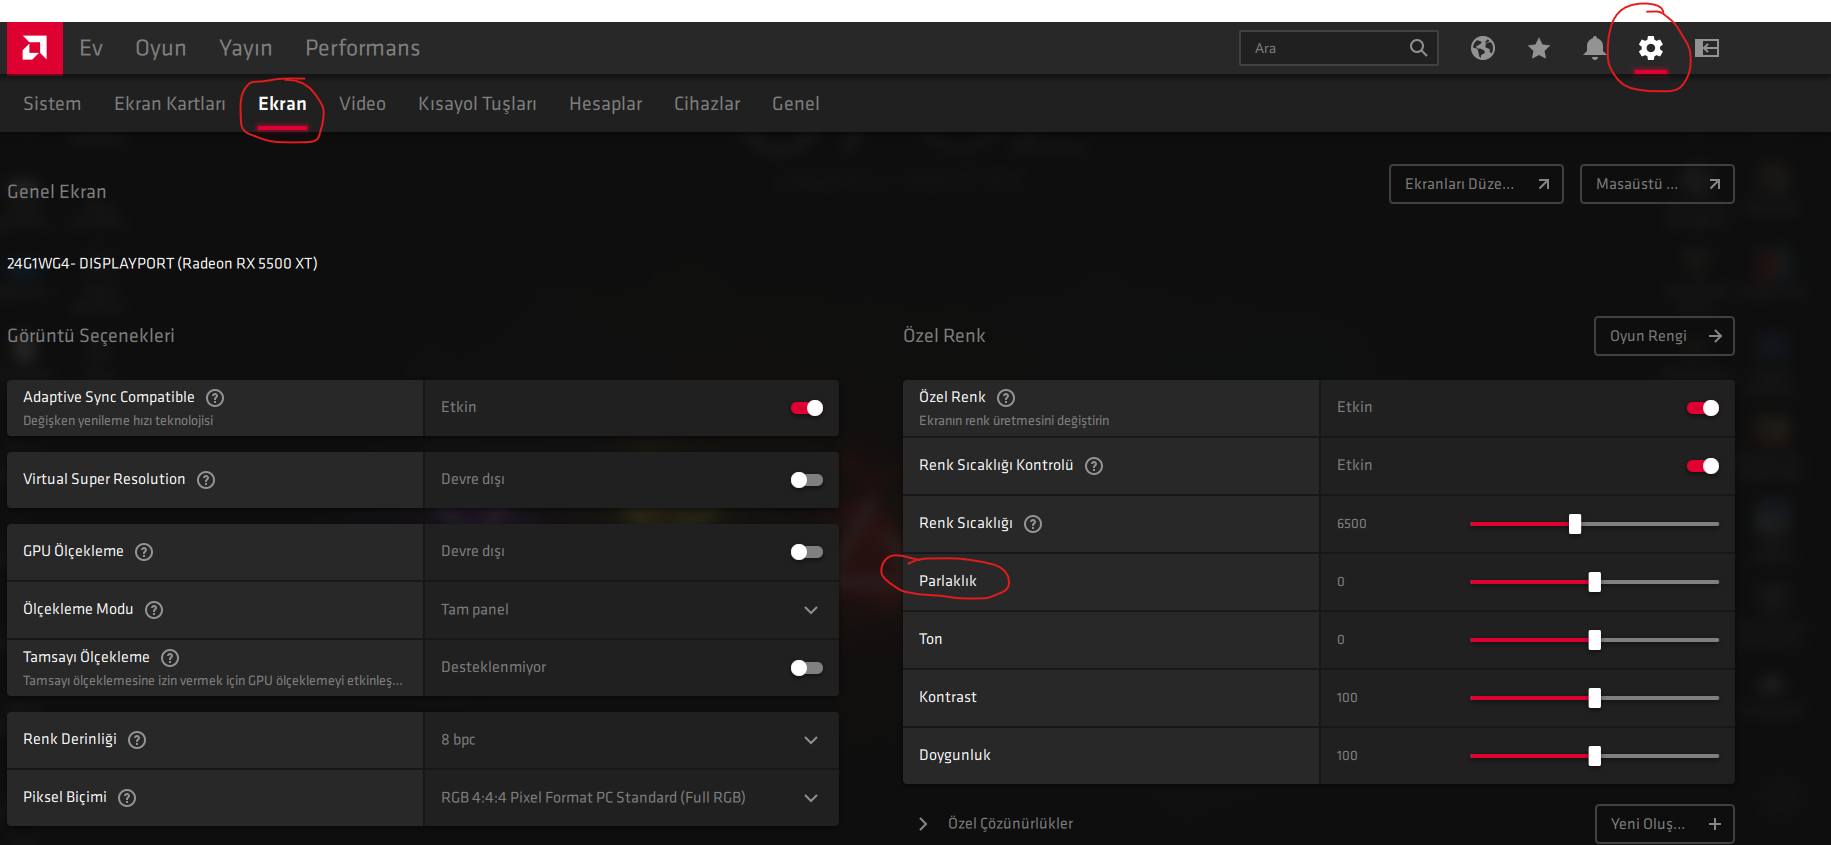Open the web browser globe icon
This screenshot has width=1831, height=845.
[1482, 48]
